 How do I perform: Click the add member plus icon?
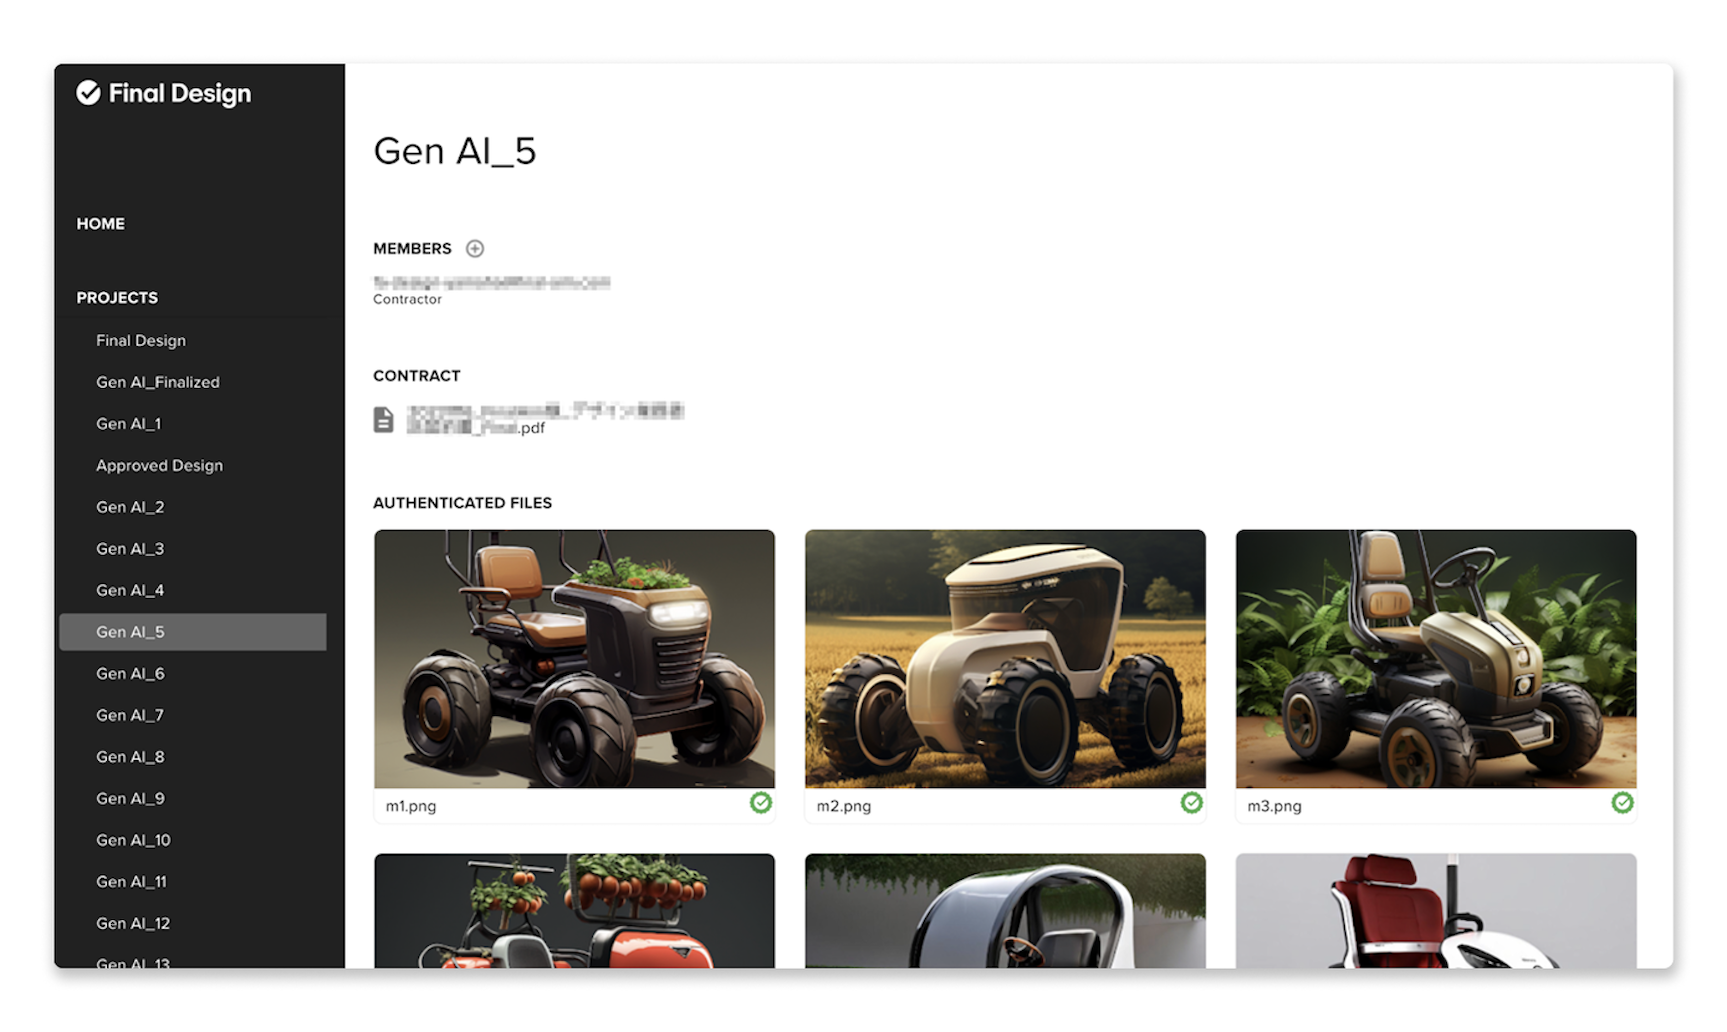click(x=475, y=249)
